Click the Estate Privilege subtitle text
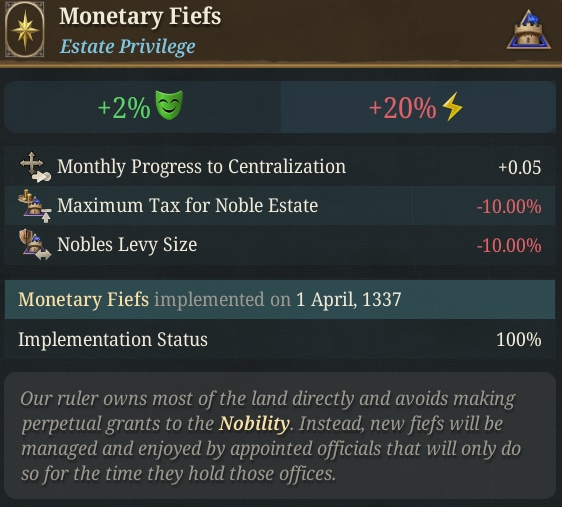This screenshot has width=562, height=507. tap(128, 47)
